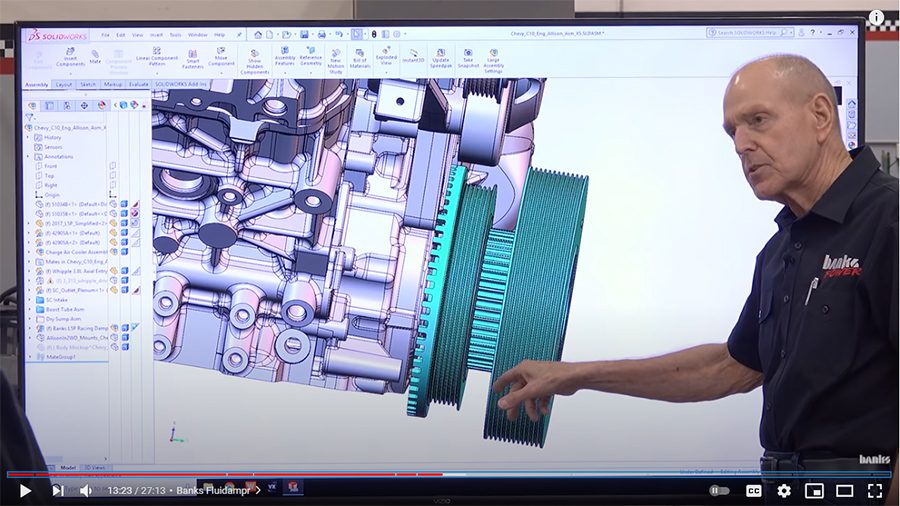Select Move Component tool
This screenshot has width=900, height=506.
click(221, 57)
